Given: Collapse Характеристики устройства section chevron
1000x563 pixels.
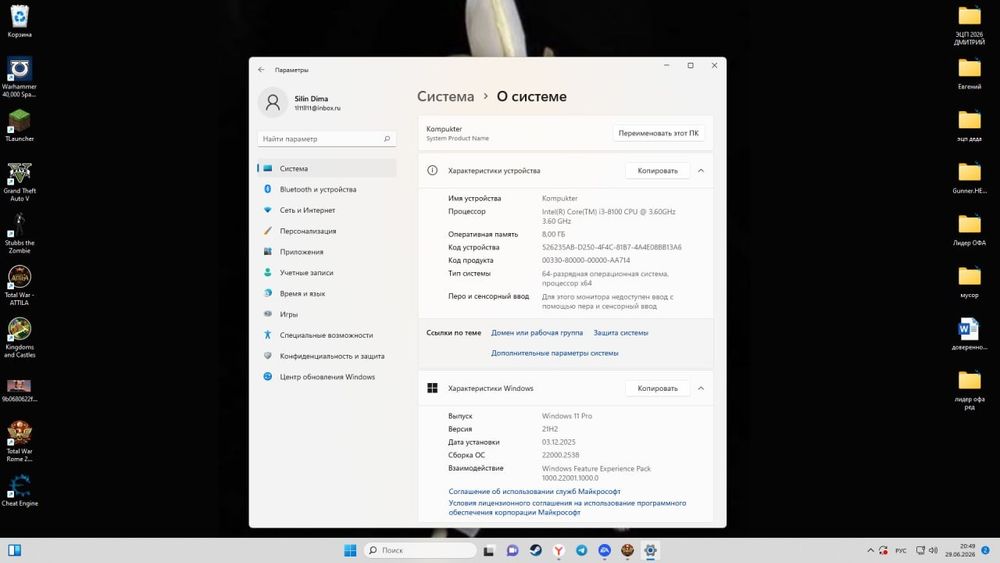Looking at the screenshot, I should coord(701,171).
